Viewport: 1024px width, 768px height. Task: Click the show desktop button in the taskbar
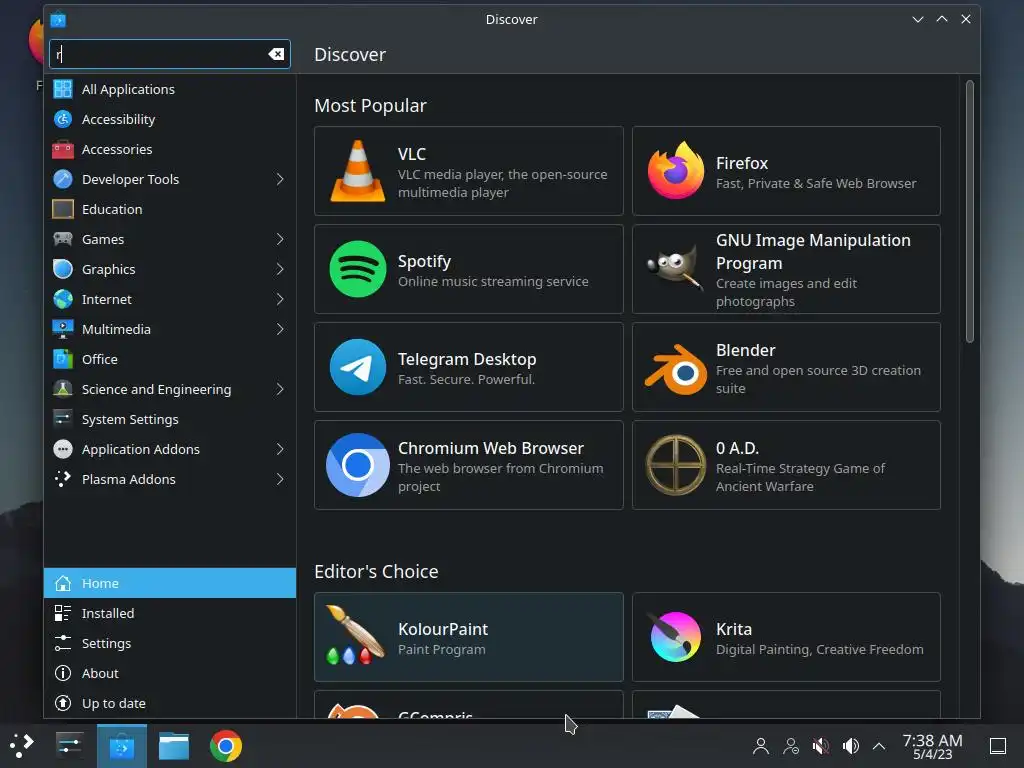997,746
